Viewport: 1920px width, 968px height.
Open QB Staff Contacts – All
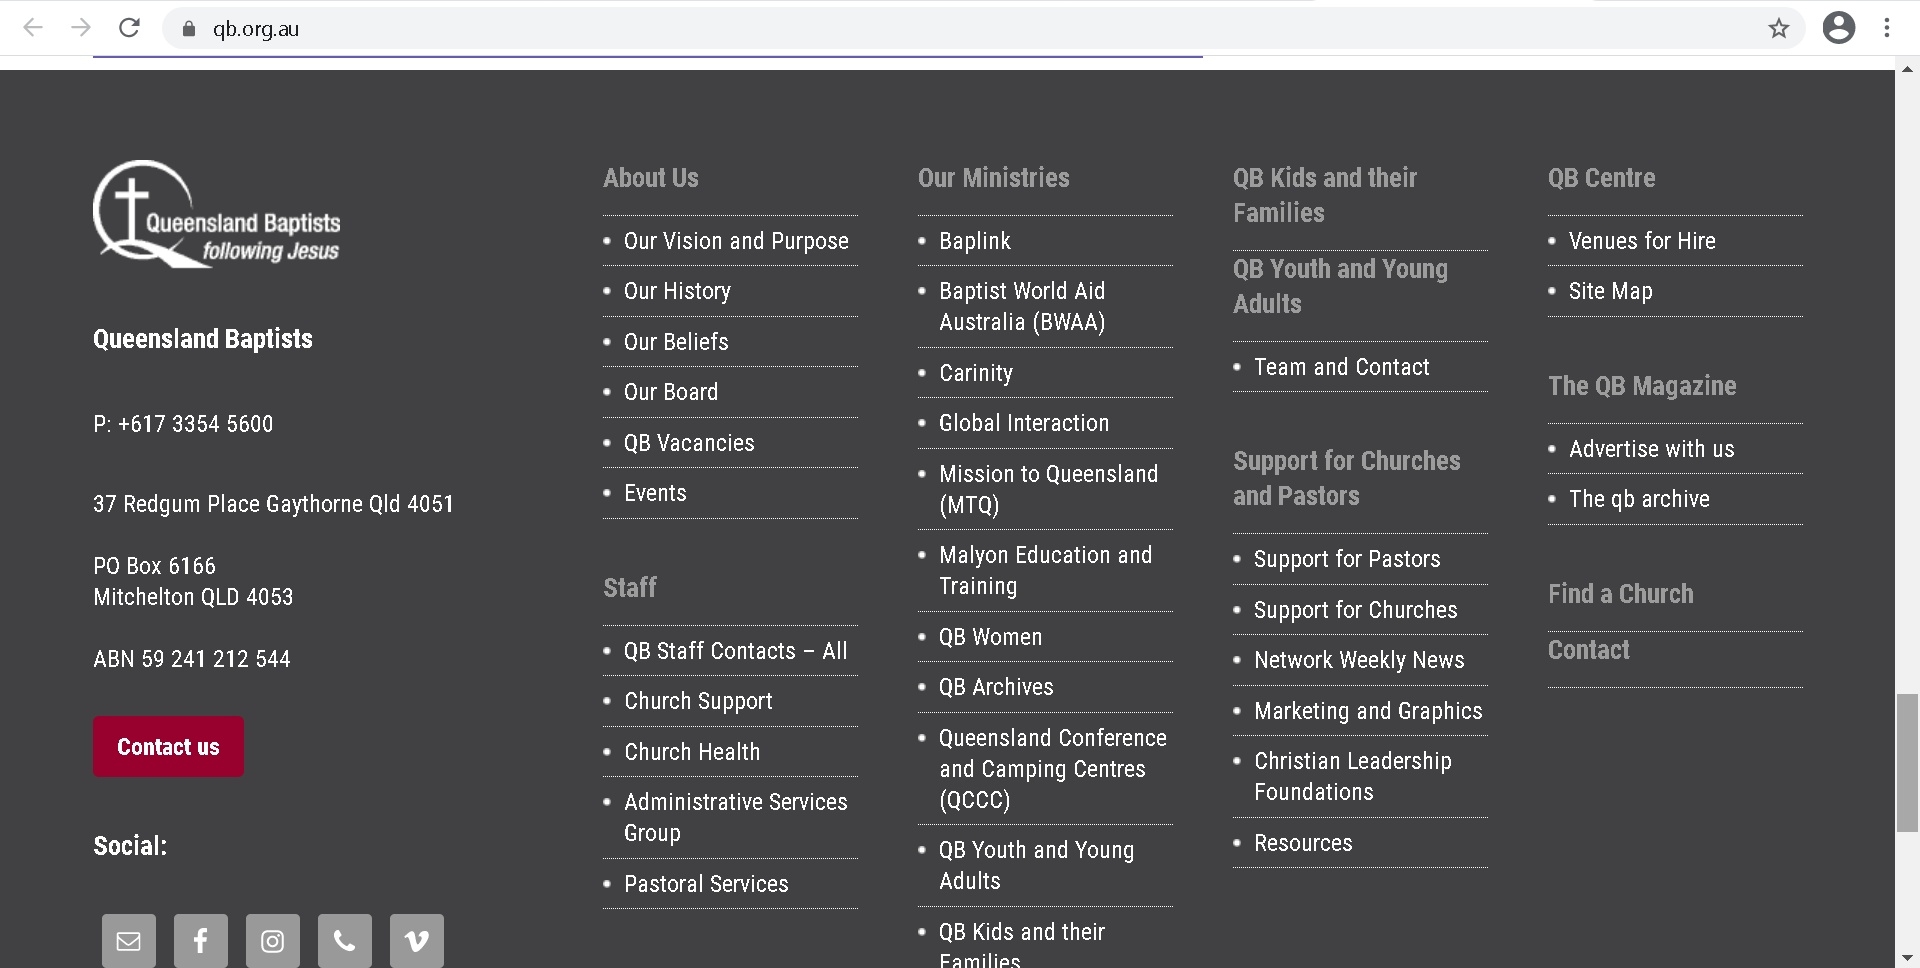point(735,651)
